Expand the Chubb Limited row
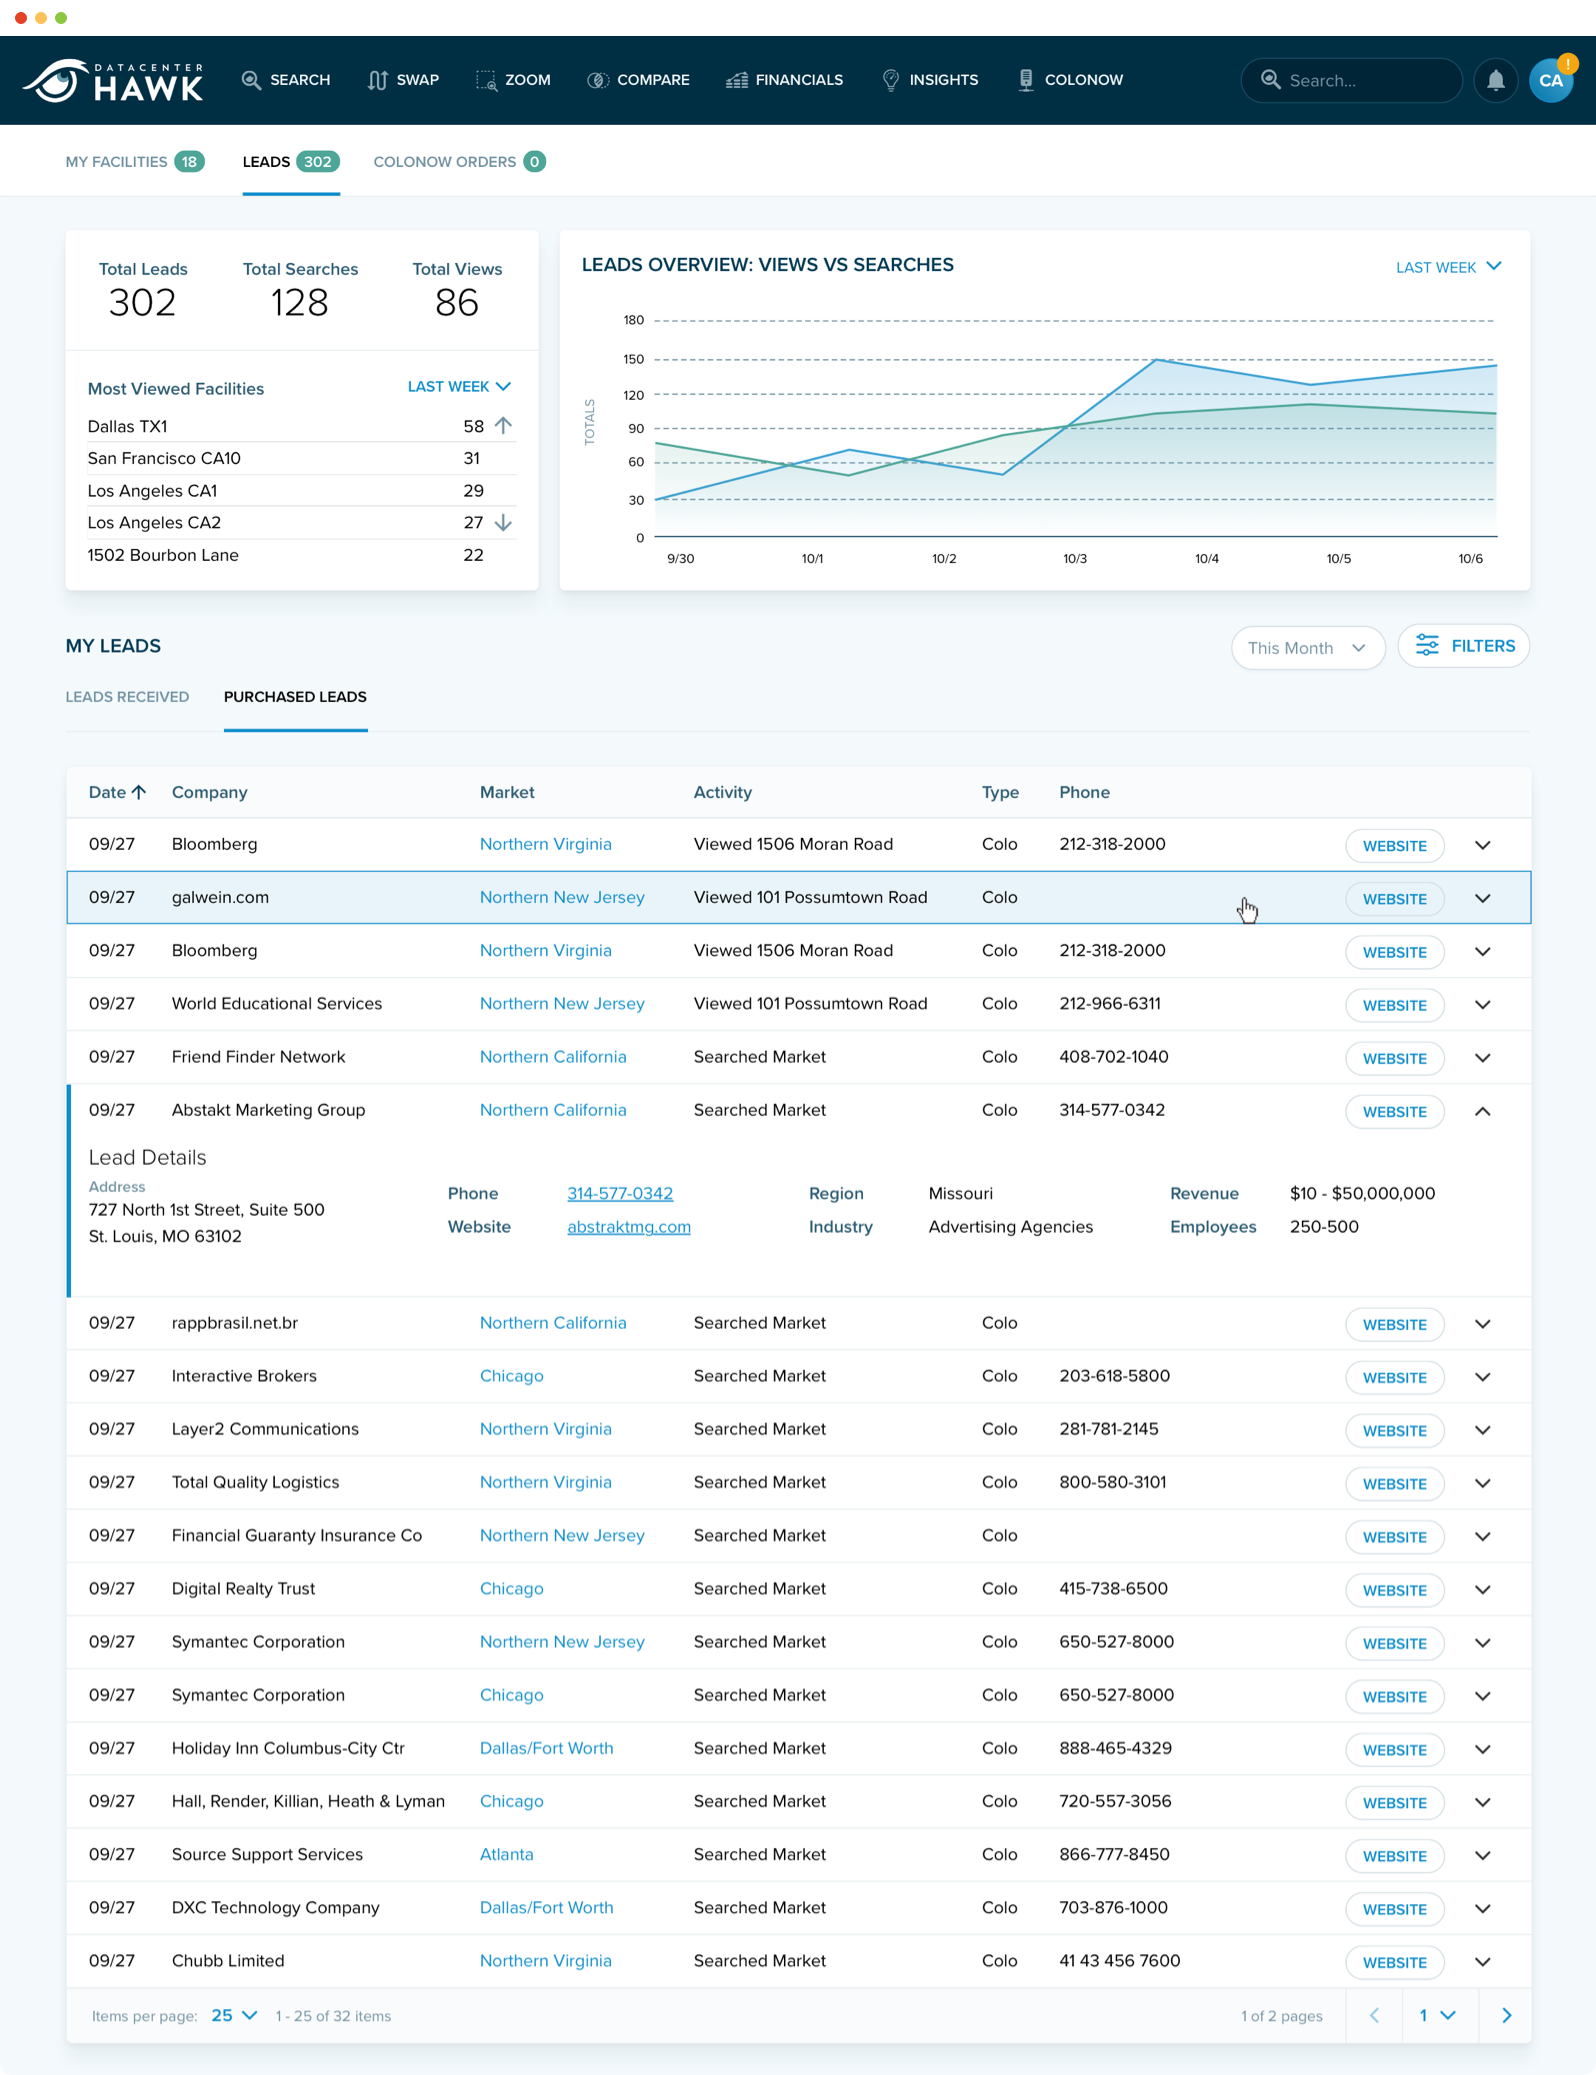This screenshot has height=2075, width=1596. tap(1482, 1962)
